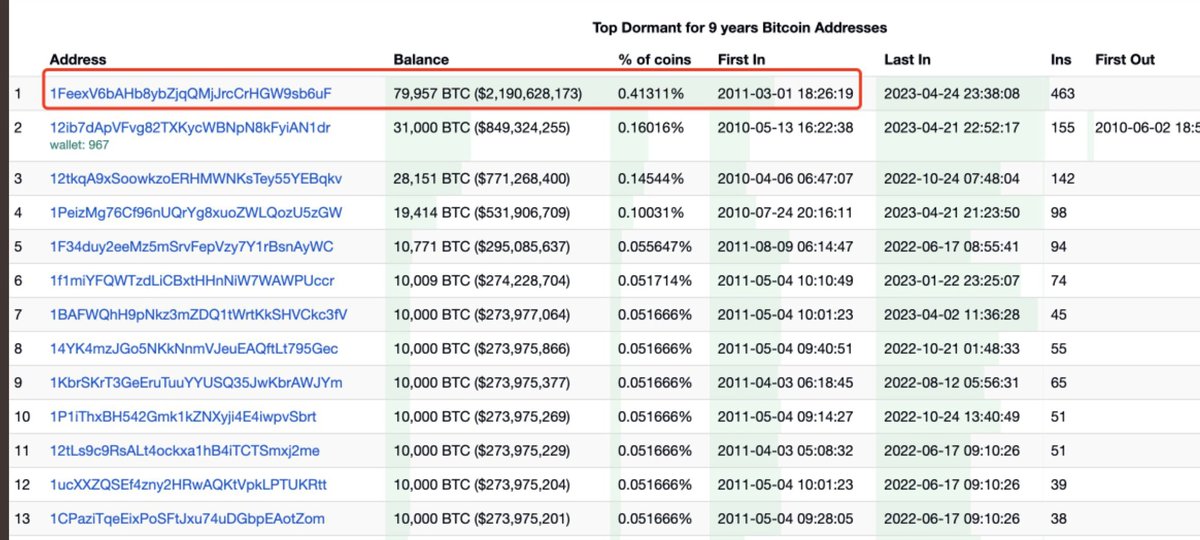Select balance 10,000 BTC ($273,977,064)
1200x540 pixels.
(x=482, y=315)
